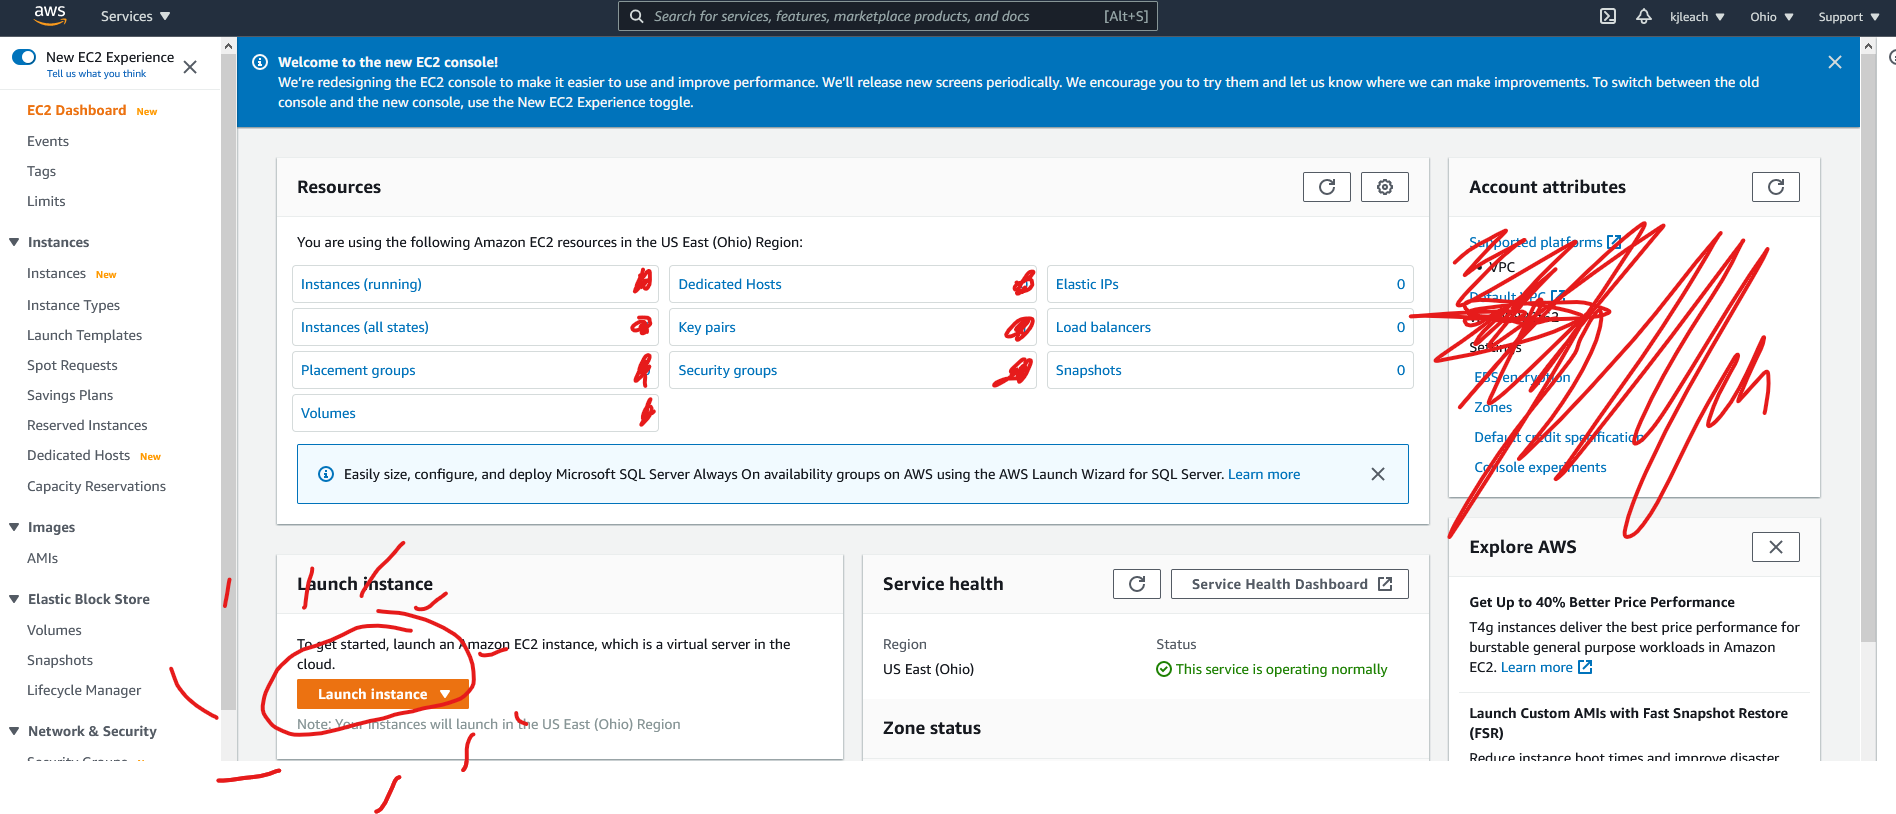The image size is (1896, 814).
Task: Click into the top services search box
Action: [x=888, y=16]
